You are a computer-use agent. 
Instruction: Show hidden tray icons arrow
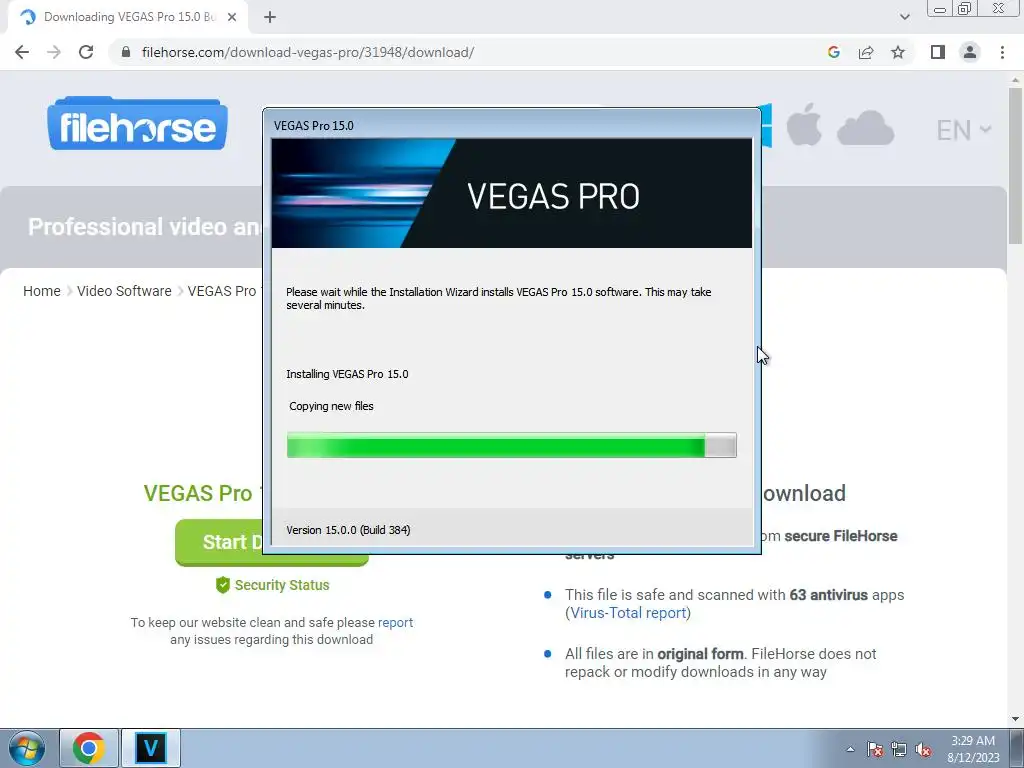tap(850, 749)
